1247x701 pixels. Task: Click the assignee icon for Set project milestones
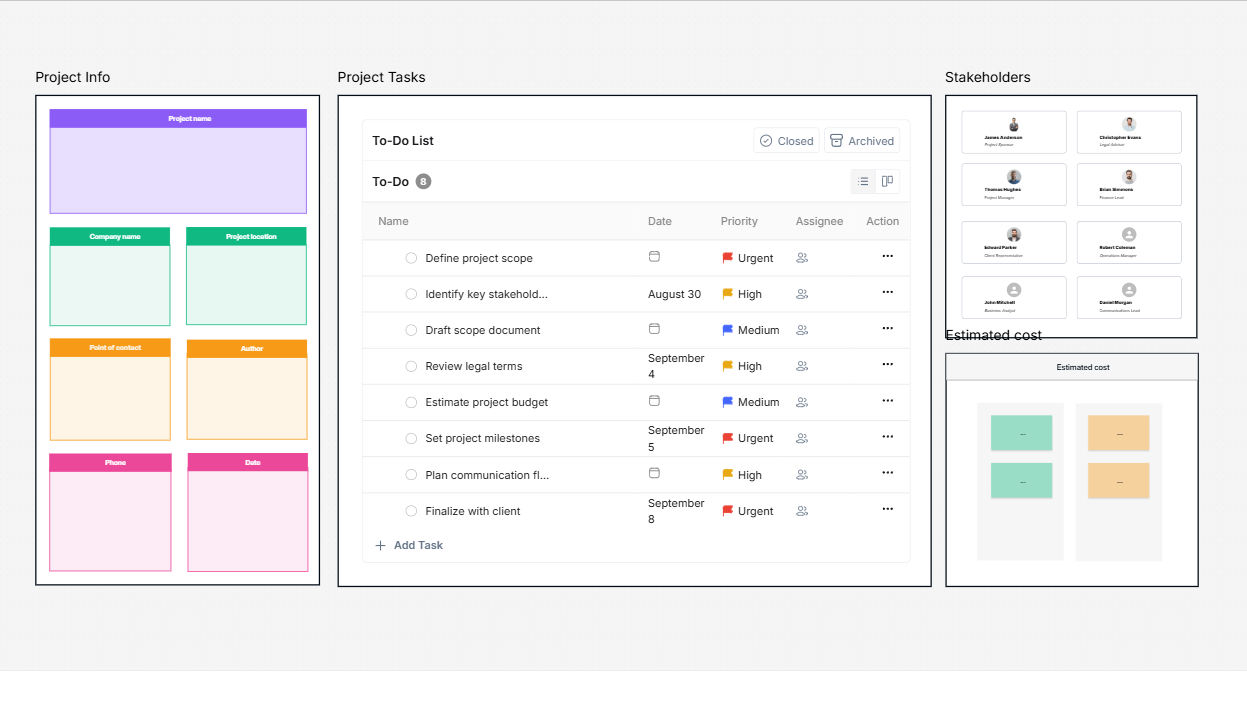pyautogui.click(x=802, y=438)
